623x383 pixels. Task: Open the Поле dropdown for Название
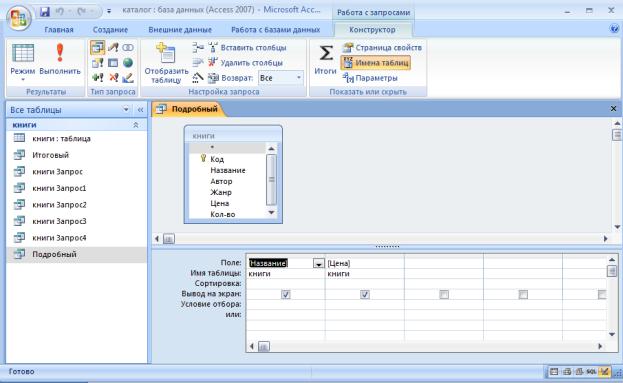[x=319, y=263]
